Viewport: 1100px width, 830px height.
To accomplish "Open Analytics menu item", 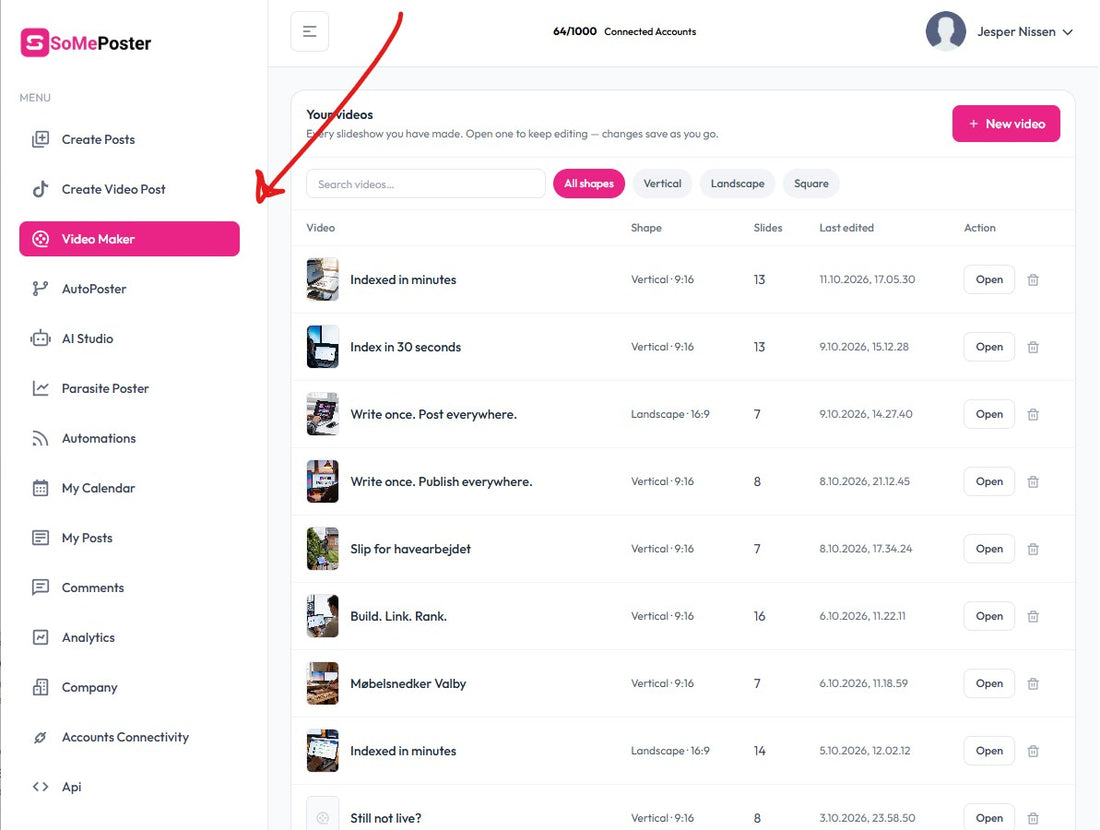I will click(129, 637).
